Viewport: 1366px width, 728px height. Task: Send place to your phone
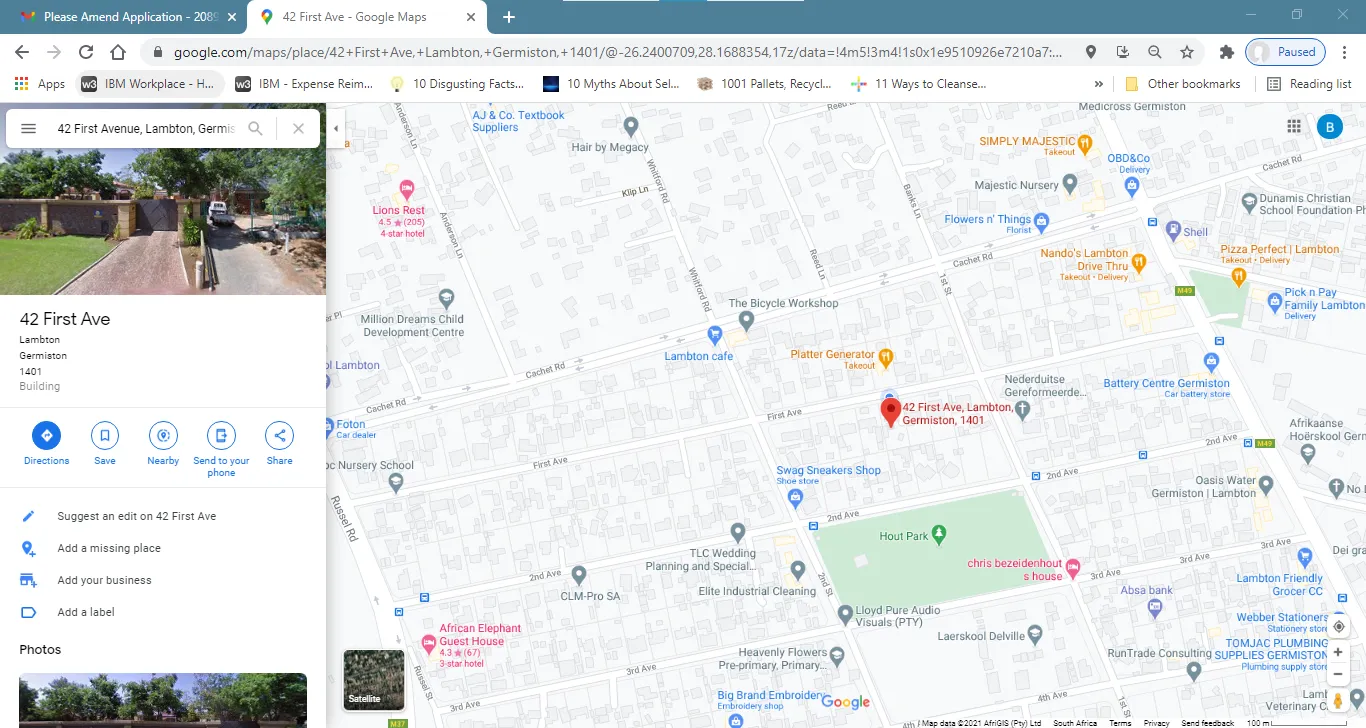pos(221,436)
